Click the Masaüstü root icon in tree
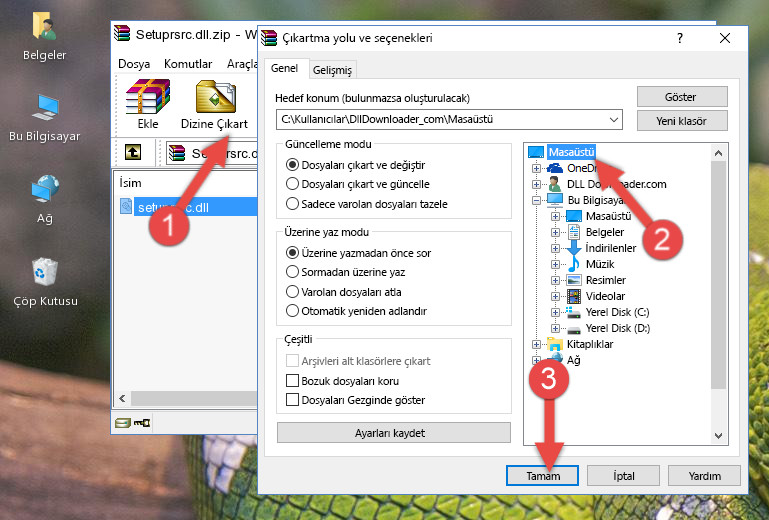The height and width of the screenshot is (520, 769). 536,152
